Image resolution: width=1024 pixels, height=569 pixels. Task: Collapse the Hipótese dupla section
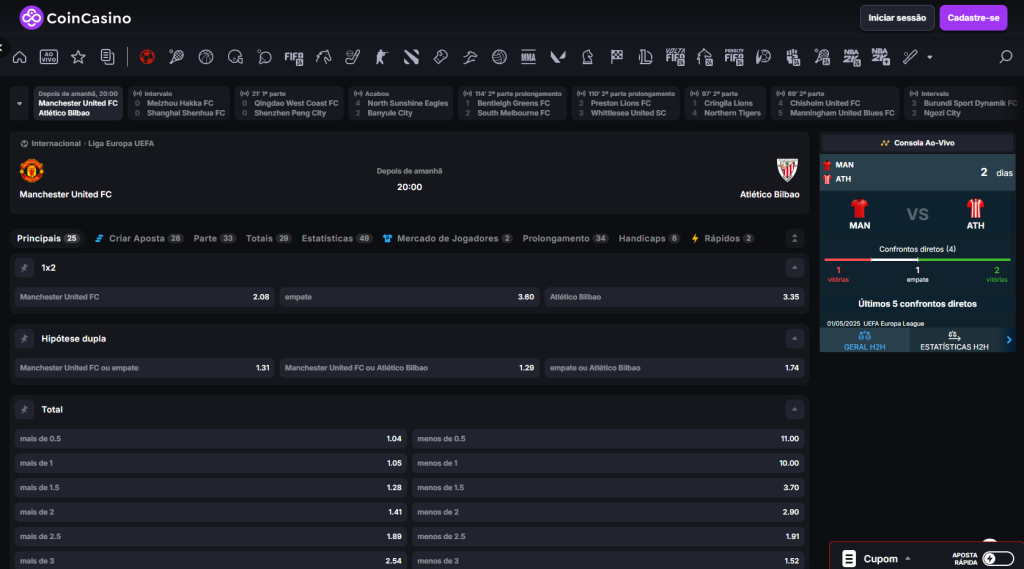click(794, 338)
